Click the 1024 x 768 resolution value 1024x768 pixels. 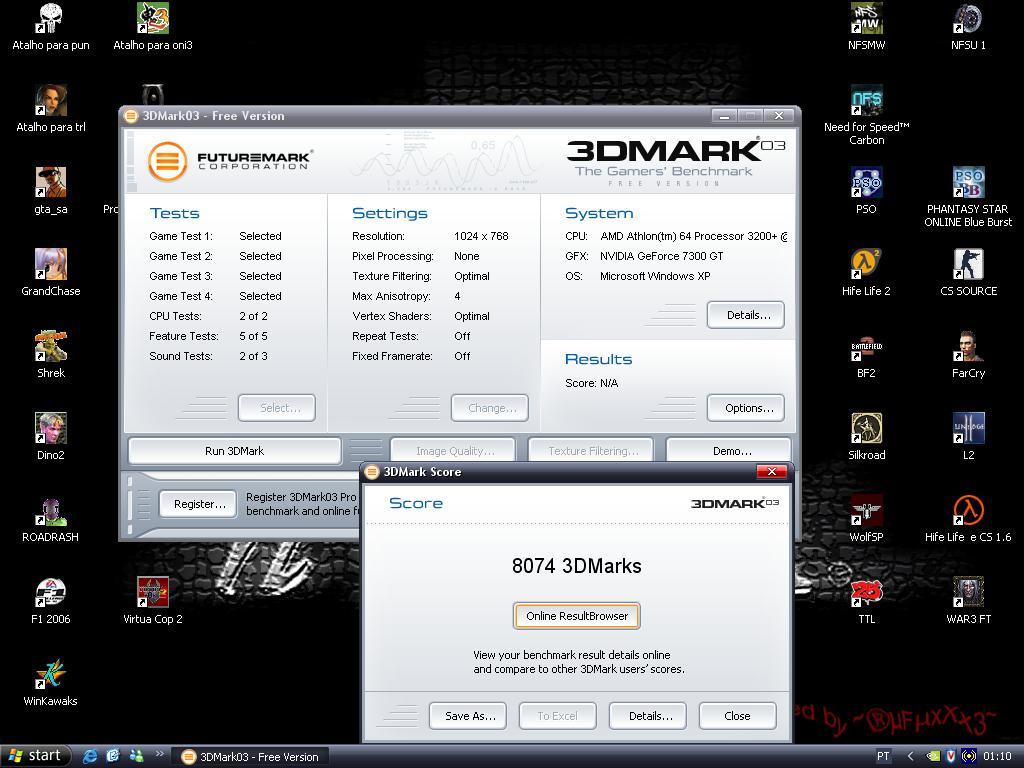(481, 236)
